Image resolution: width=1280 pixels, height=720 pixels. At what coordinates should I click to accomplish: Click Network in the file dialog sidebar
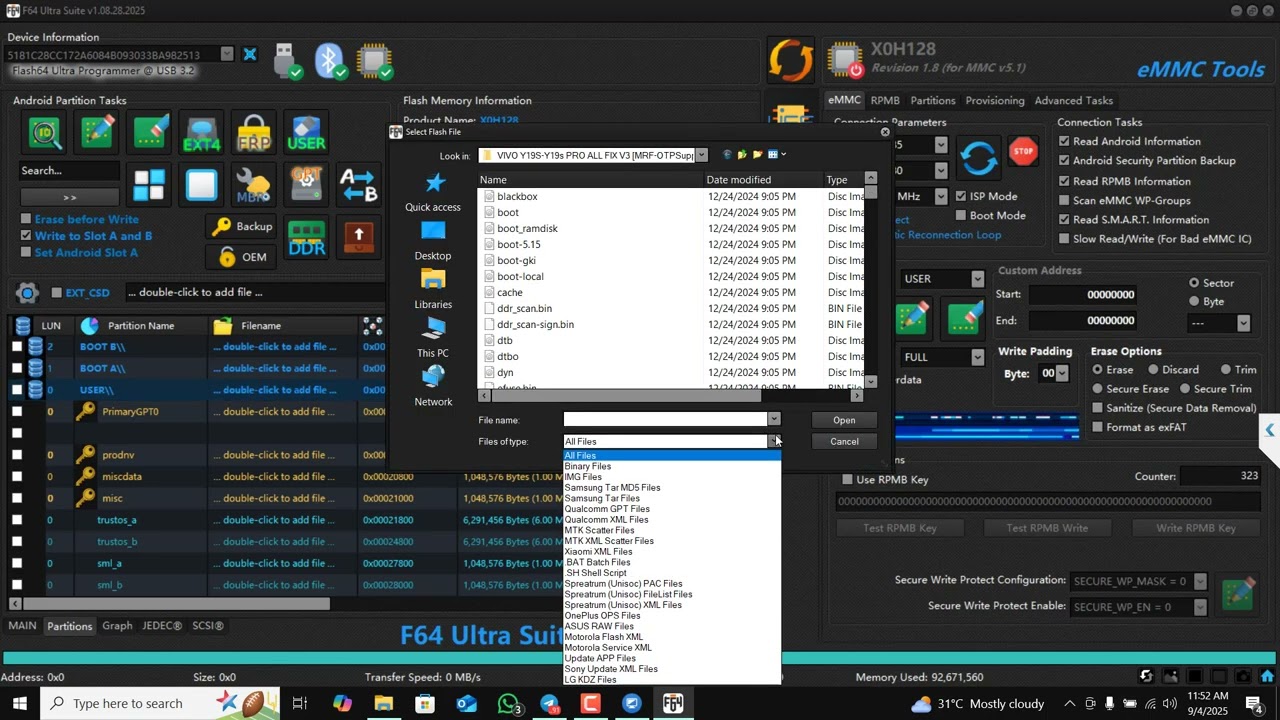tap(433, 386)
